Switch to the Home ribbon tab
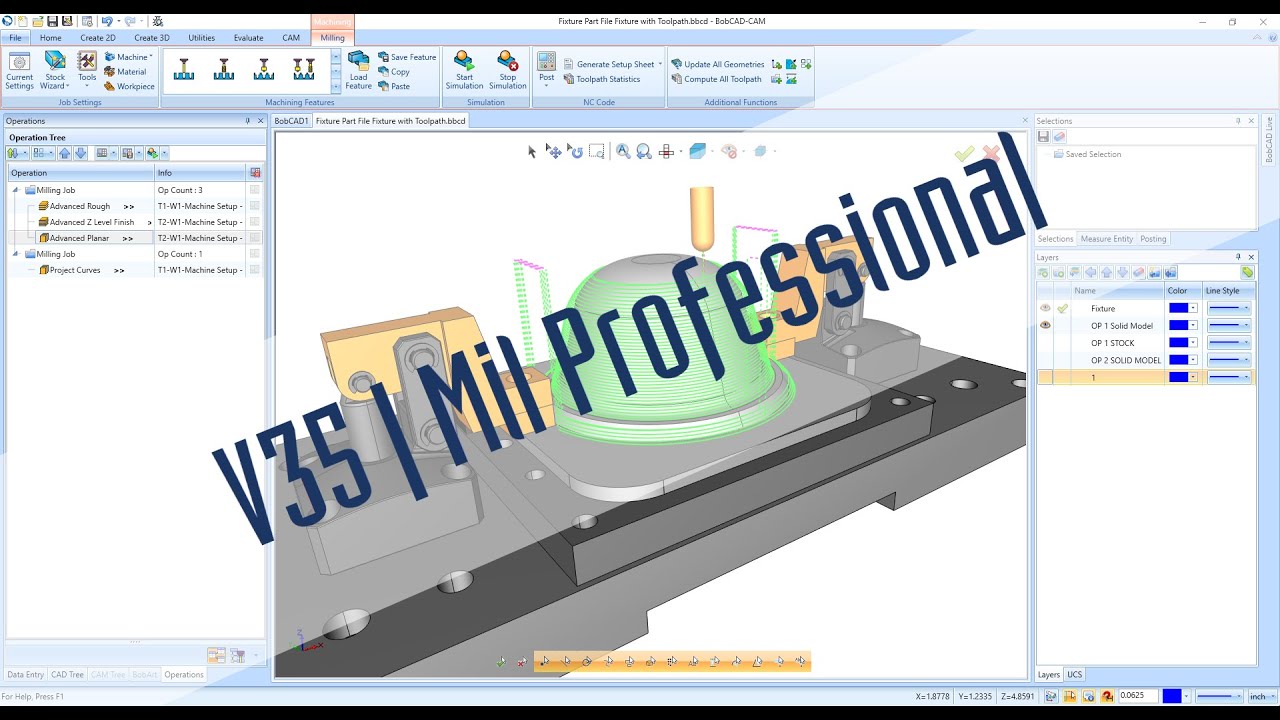This screenshot has width=1280, height=720. [x=50, y=38]
